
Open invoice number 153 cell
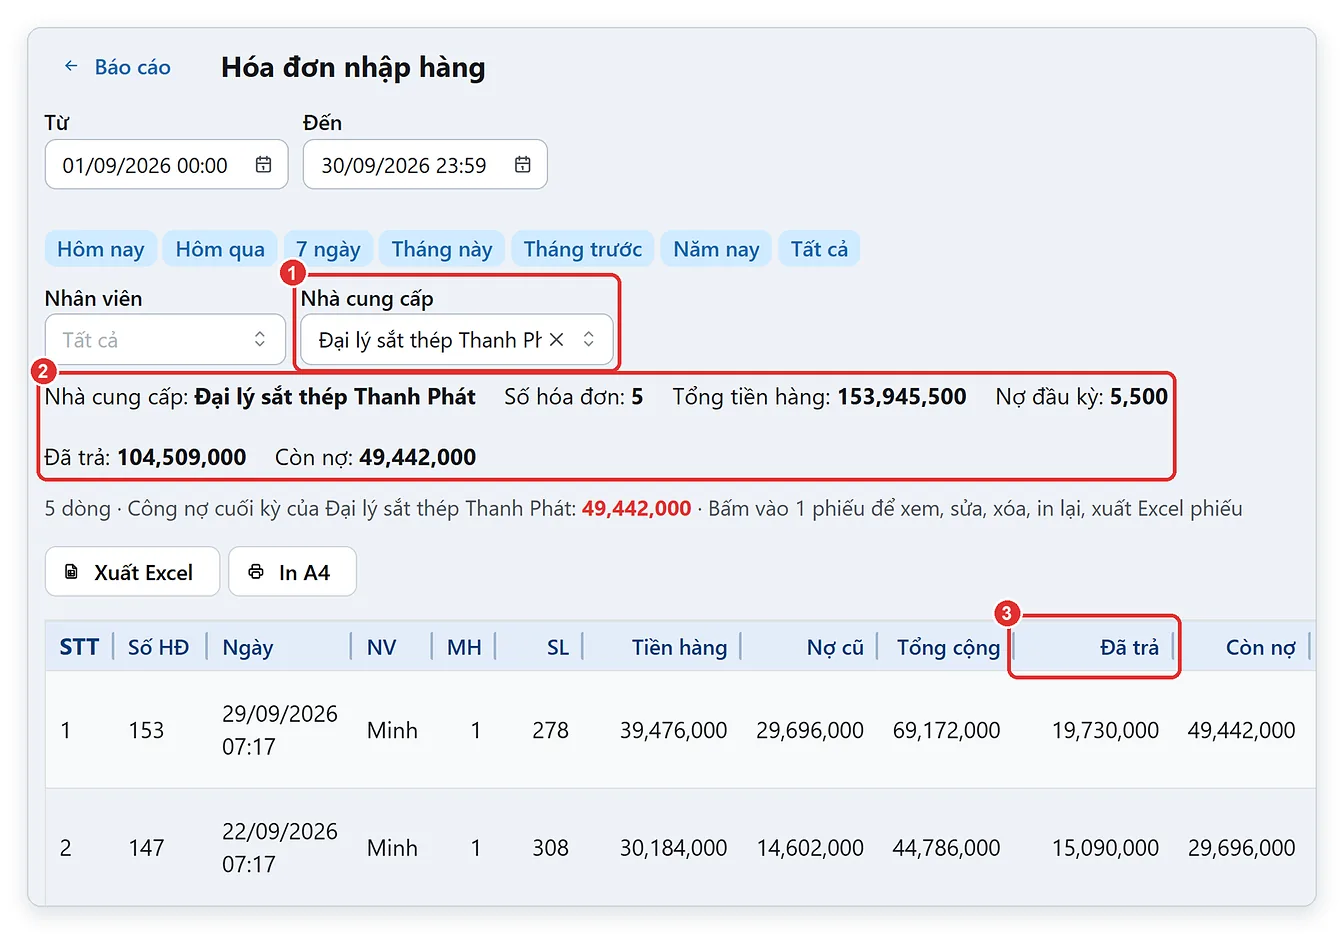146,730
